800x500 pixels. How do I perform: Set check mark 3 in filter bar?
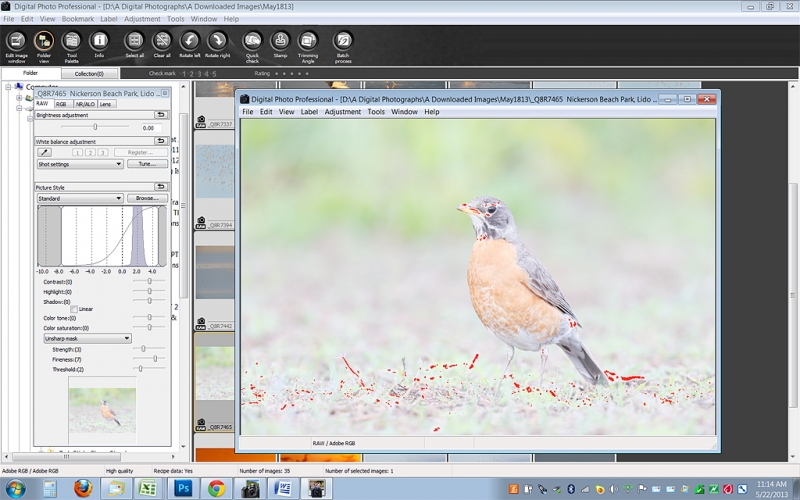199,74
